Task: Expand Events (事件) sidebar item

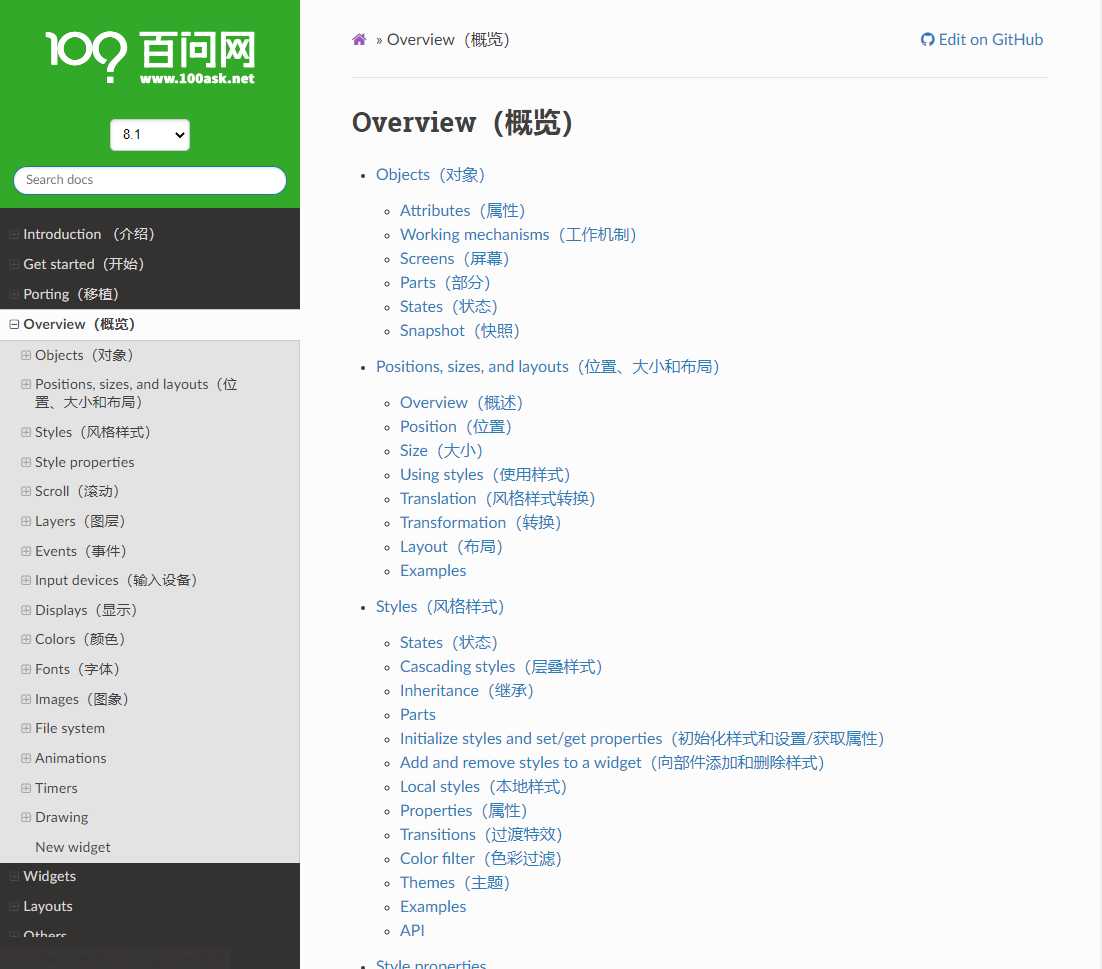Action: tap(26, 551)
